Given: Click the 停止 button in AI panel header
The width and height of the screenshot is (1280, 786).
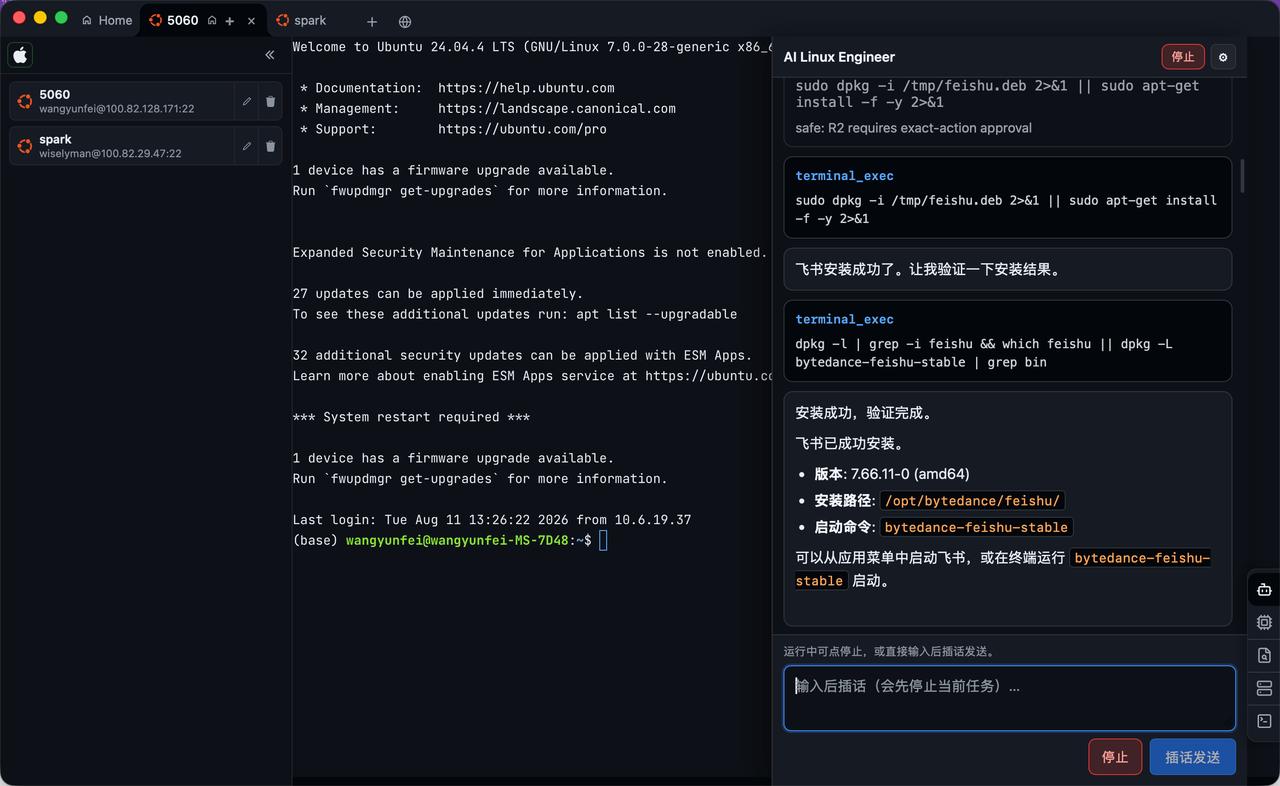Looking at the screenshot, I should pyautogui.click(x=1183, y=57).
